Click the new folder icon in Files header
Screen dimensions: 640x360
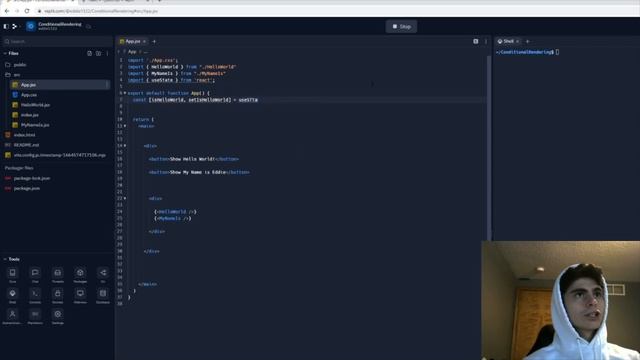coord(98,53)
